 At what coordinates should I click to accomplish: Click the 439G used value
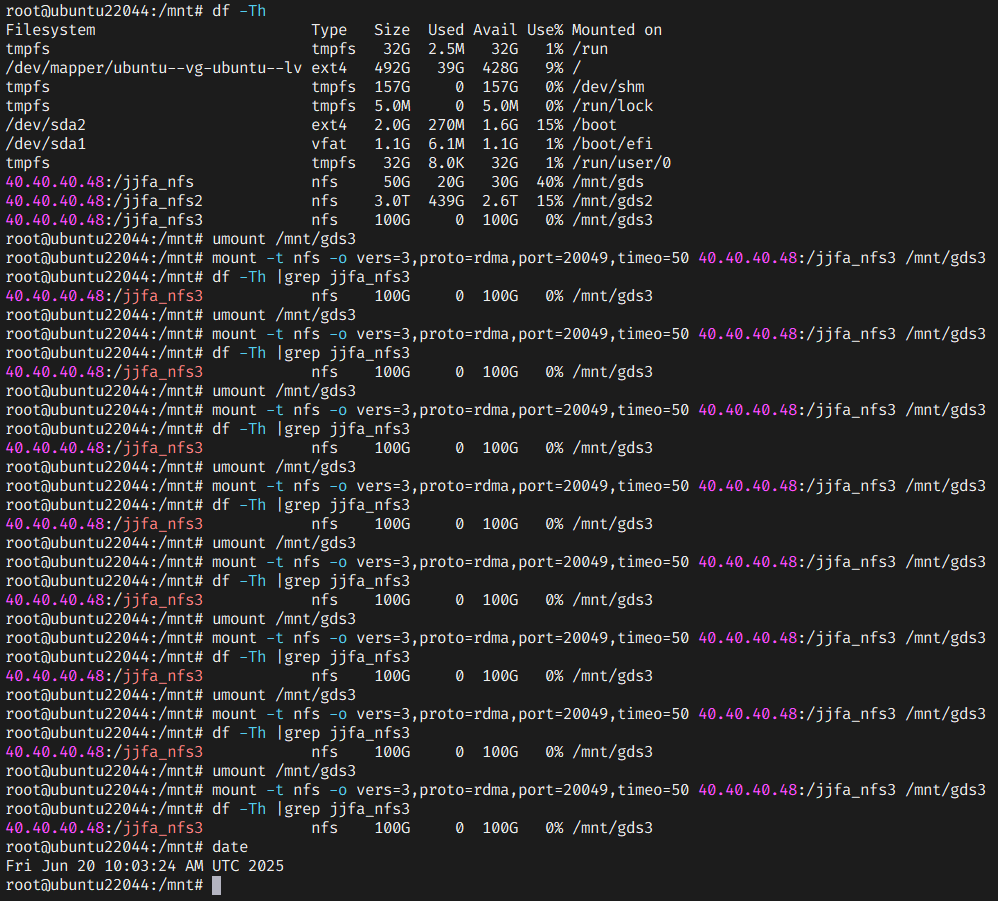coord(446,201)
